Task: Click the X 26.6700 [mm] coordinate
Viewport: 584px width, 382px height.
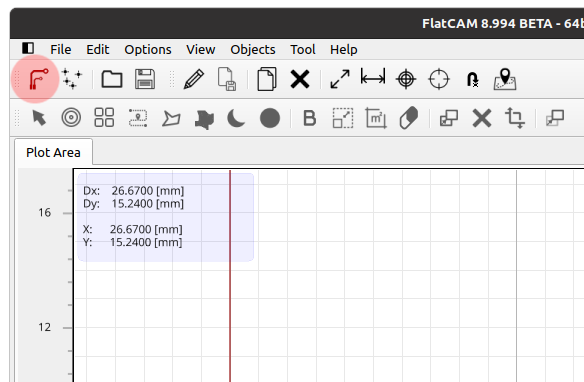Action: click(133, 229)
